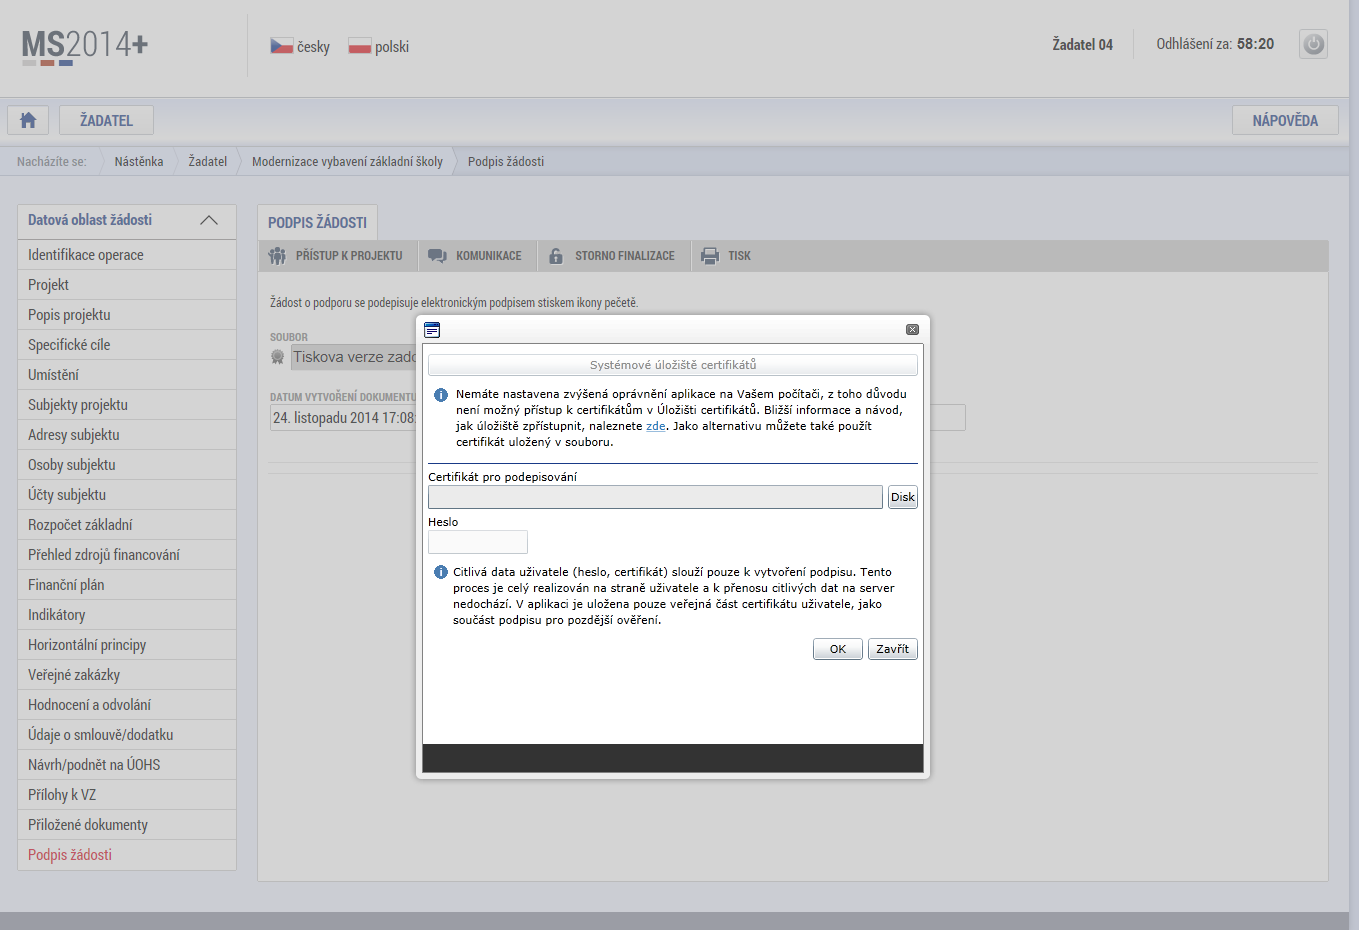This screenshot has width=1359, height=930.
Task: Open Údaje o smlouvě/dodatku in sidebar
Action: pyautogui.click(x=127, y=735)
